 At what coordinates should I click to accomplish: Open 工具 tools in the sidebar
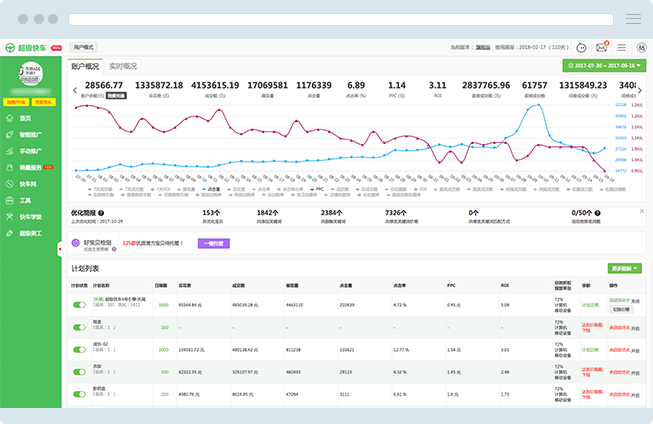(x=24, y=200)
